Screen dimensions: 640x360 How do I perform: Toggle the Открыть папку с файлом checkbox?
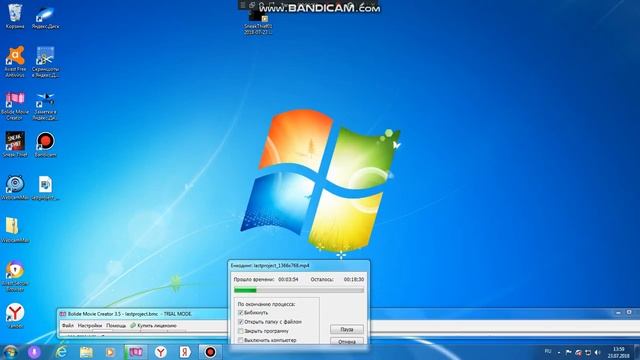241,322
